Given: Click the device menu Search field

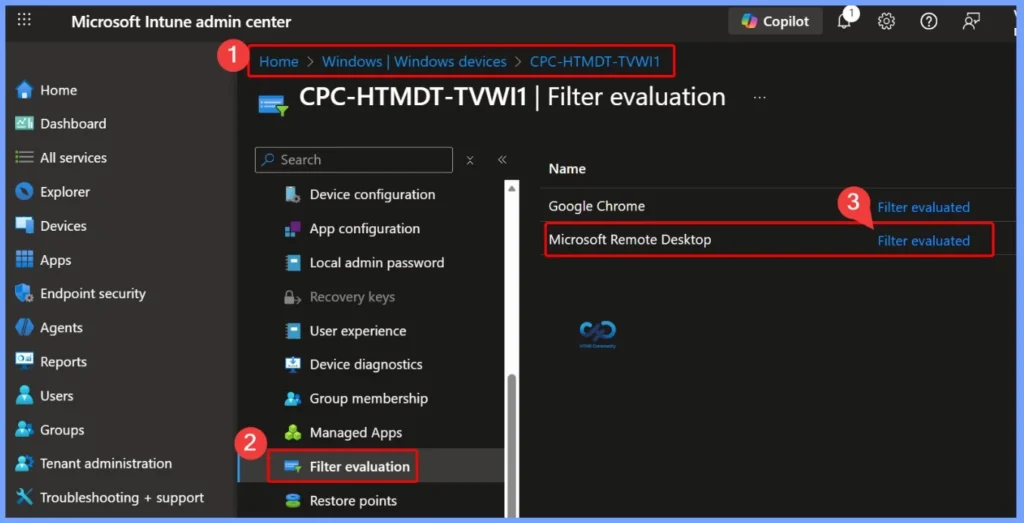Looking at the screenshot, I should 353,159.
